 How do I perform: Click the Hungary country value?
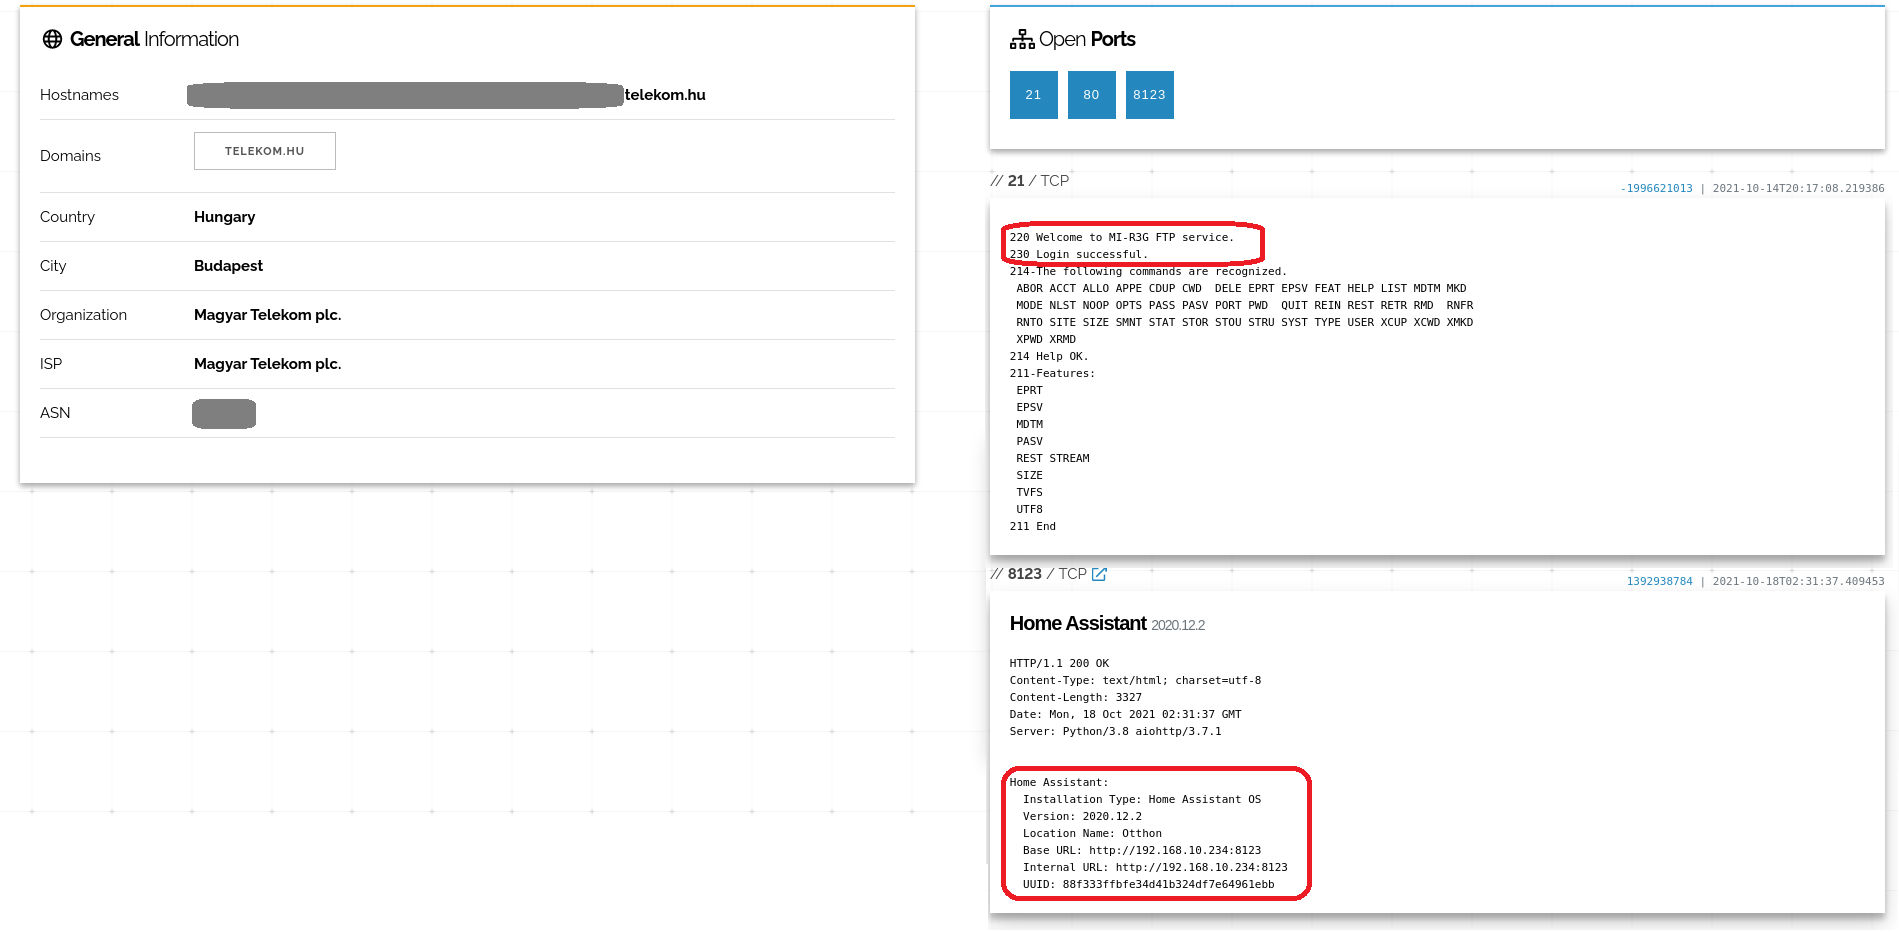pos(224,217)
